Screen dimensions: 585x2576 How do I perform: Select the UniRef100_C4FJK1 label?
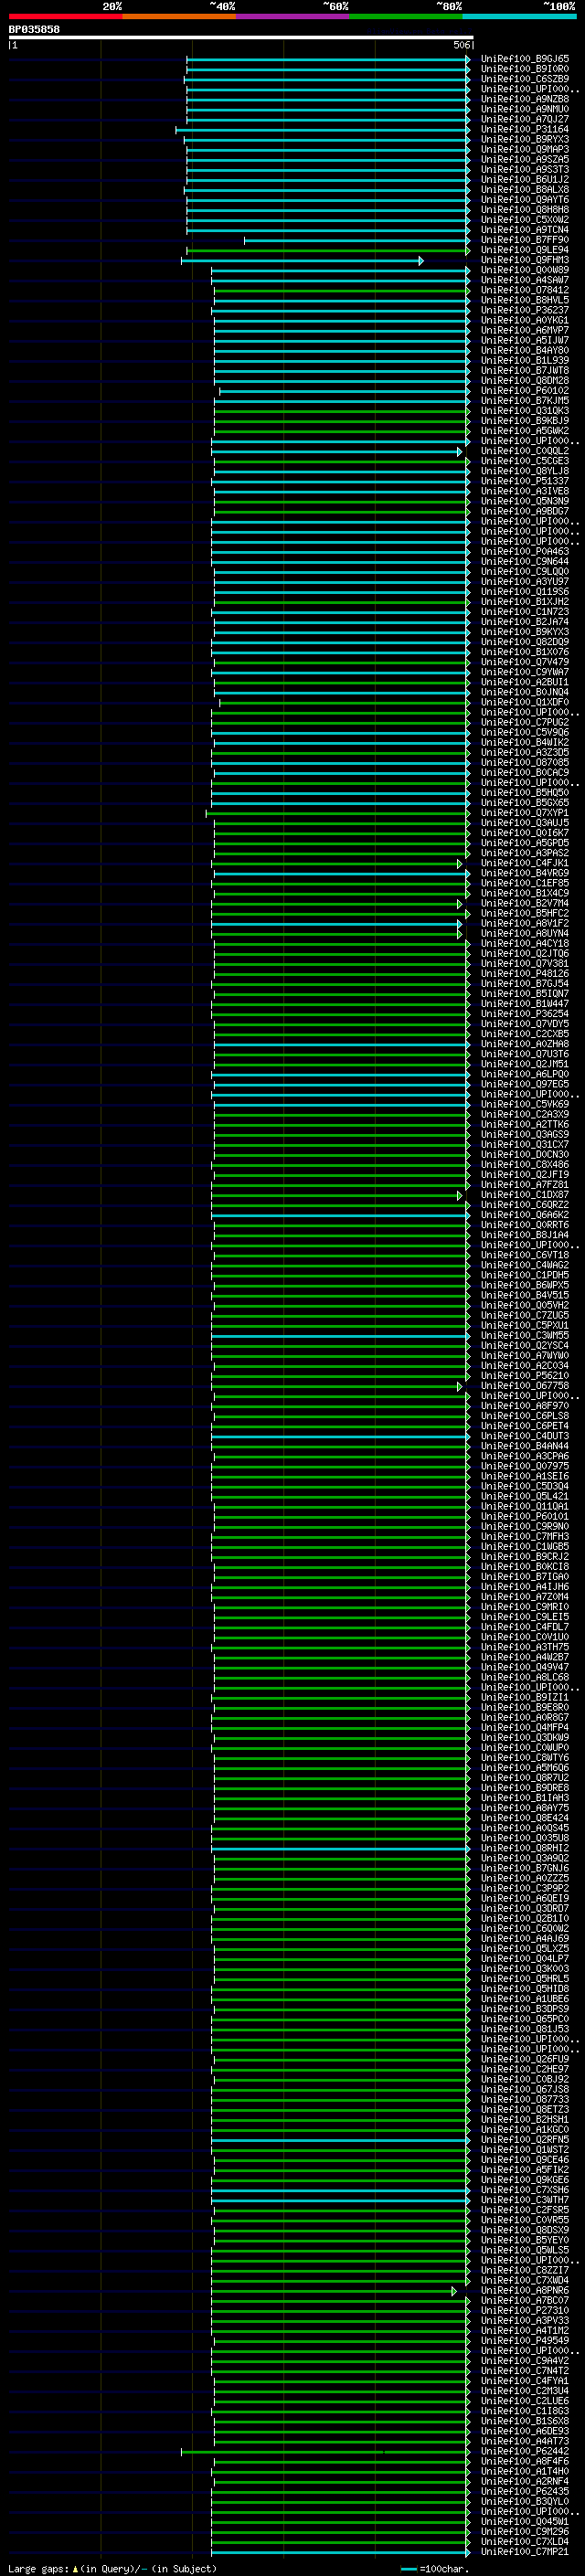click(525, 863)
